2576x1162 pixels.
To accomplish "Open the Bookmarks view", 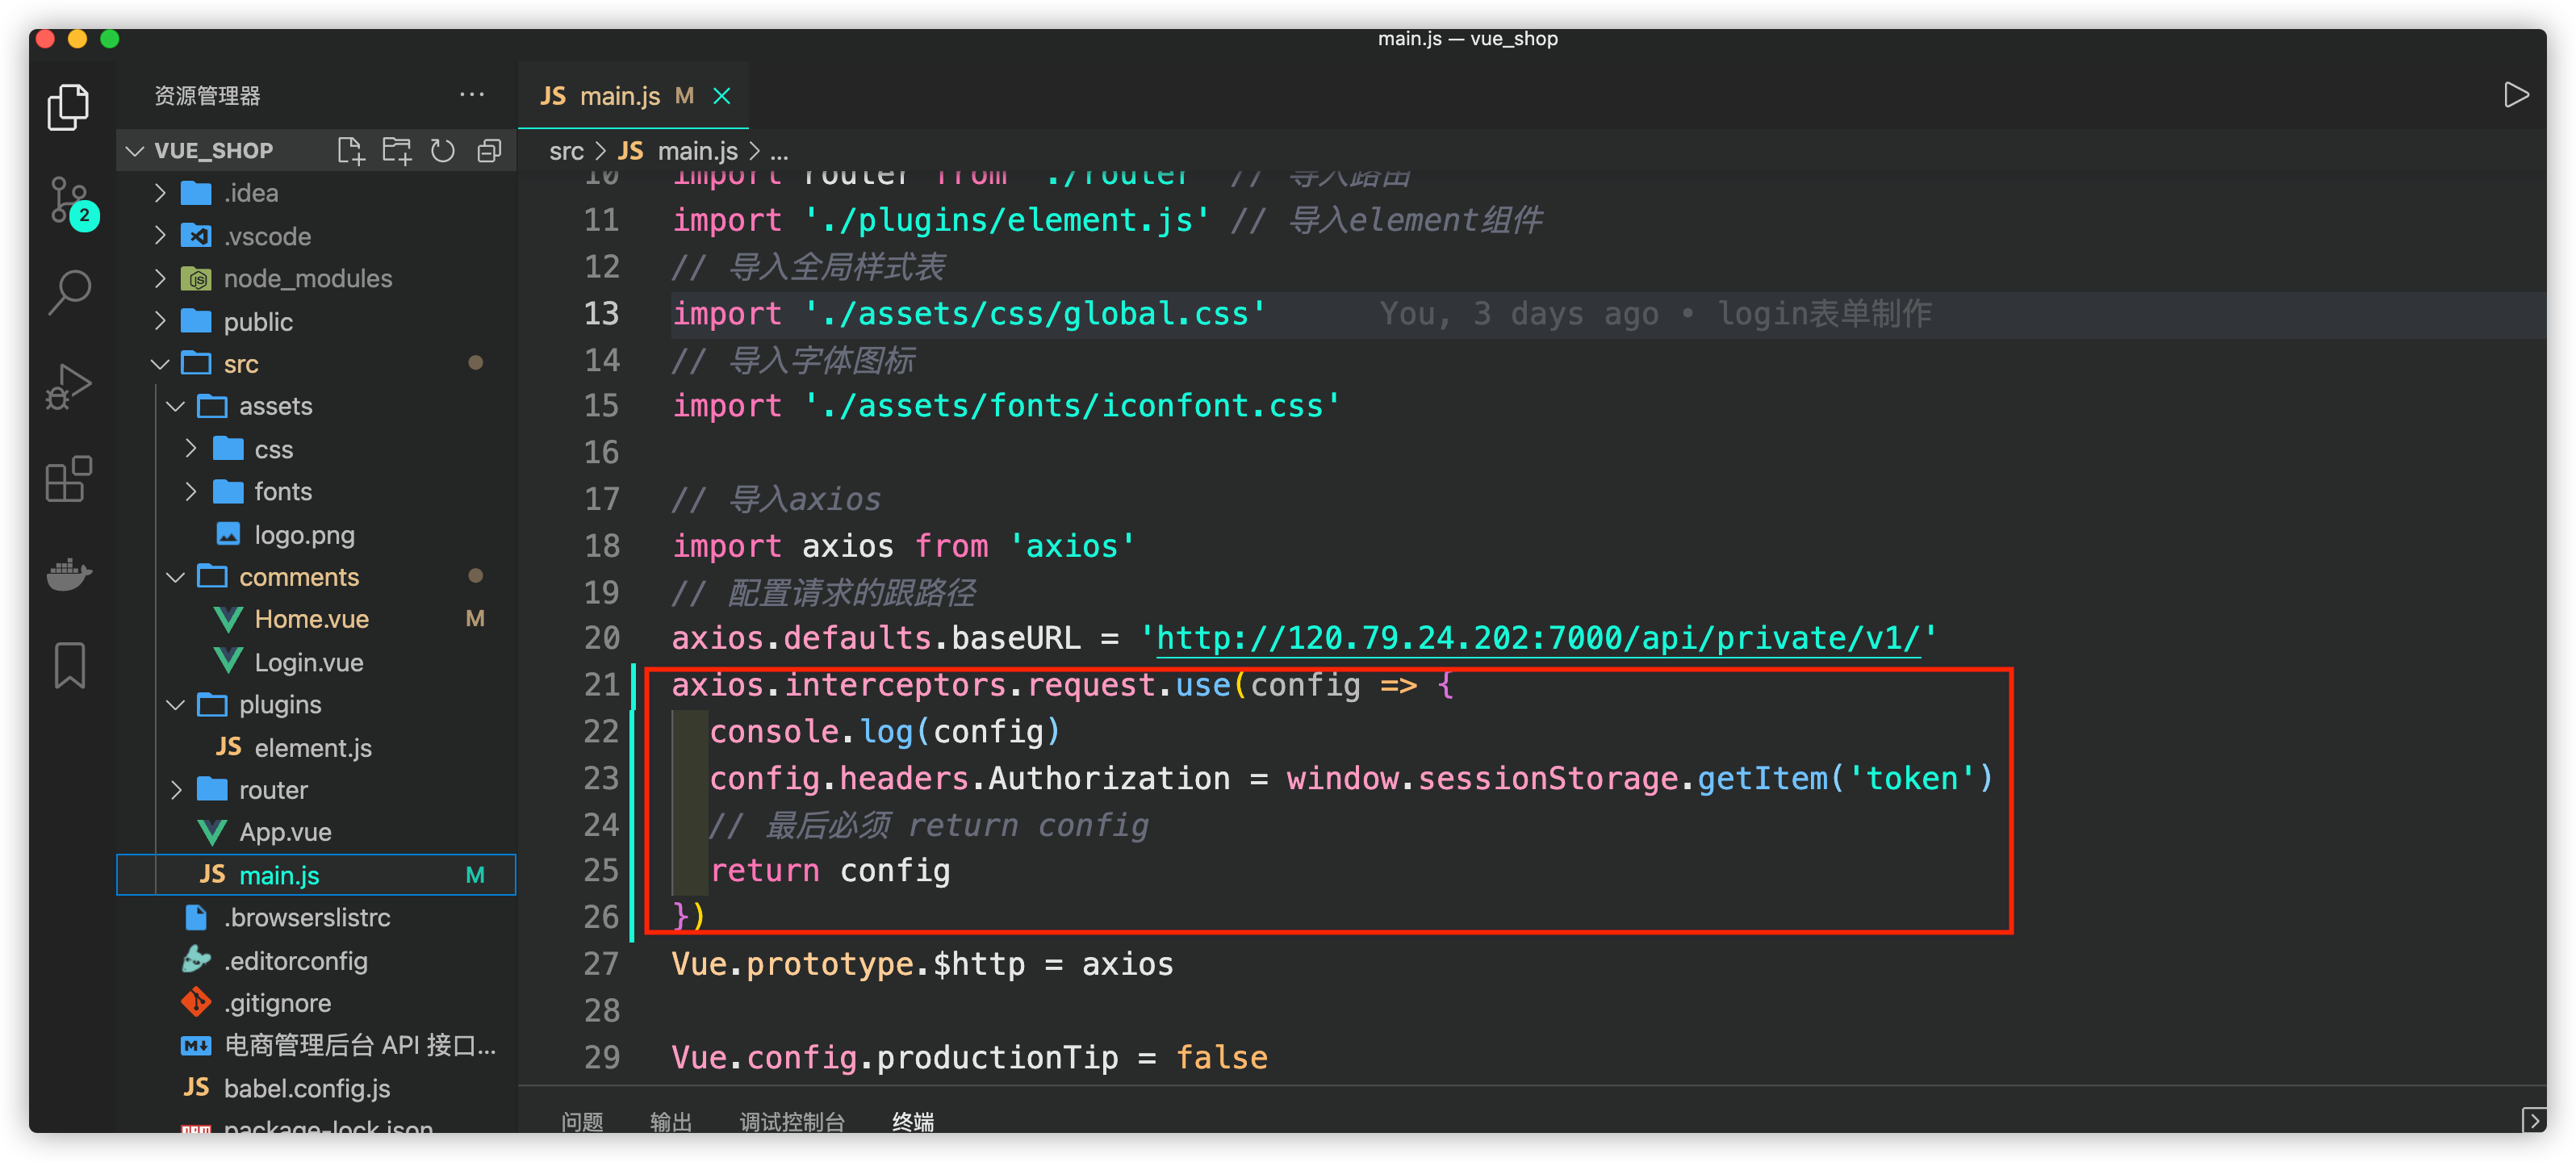I will (69, 665).
